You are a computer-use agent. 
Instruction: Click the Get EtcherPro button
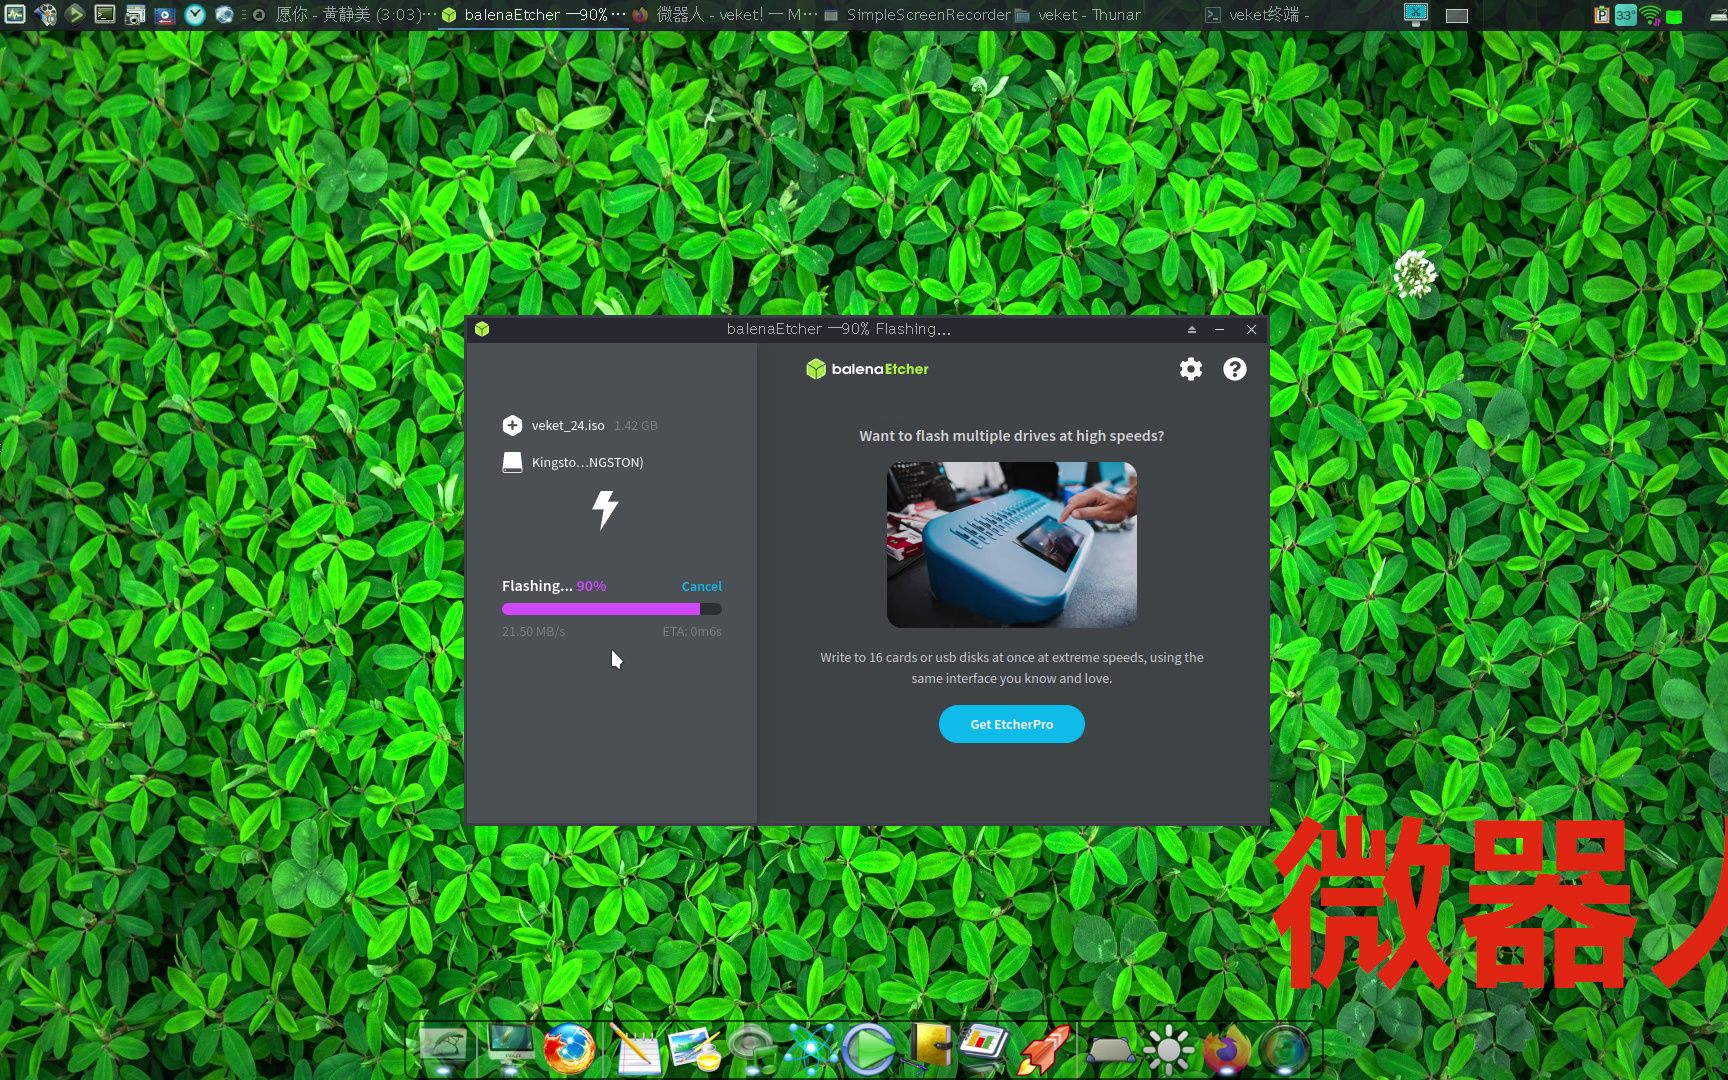click(1011, 724)
